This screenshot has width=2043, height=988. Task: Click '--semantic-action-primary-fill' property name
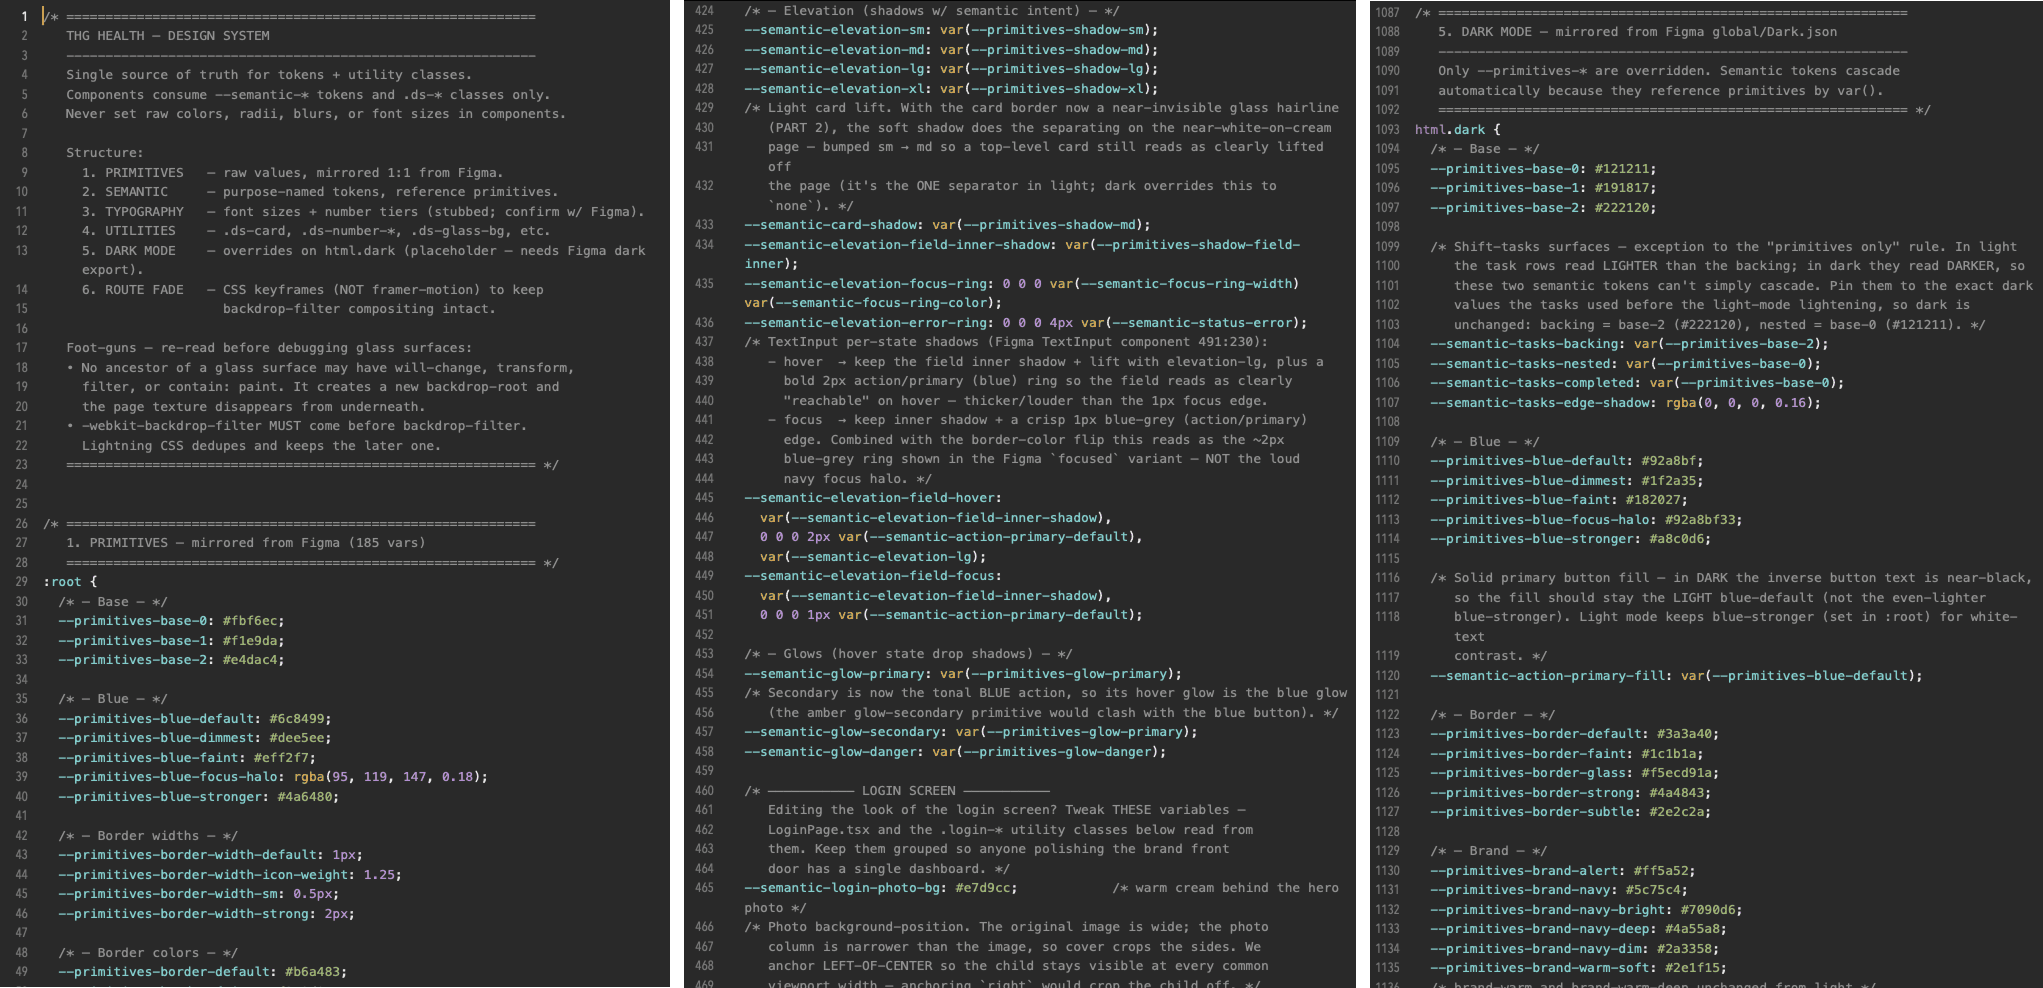click(1547, 676)
